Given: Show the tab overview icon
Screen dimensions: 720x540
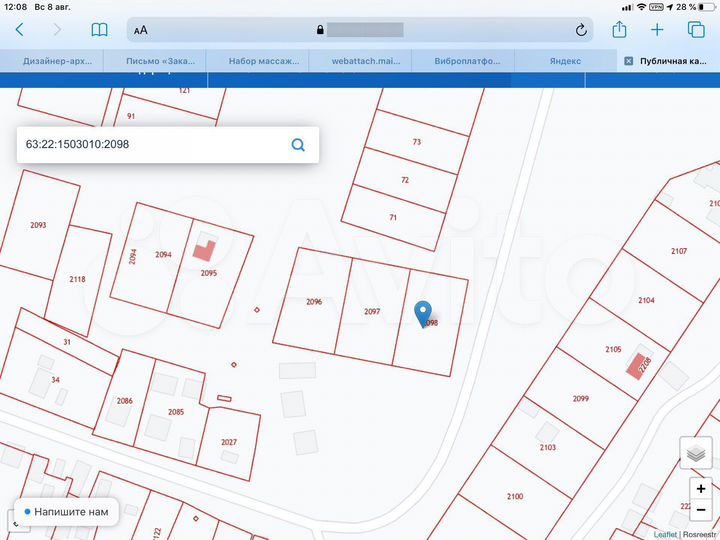Looking at the screenshot, I should [696, 30].
